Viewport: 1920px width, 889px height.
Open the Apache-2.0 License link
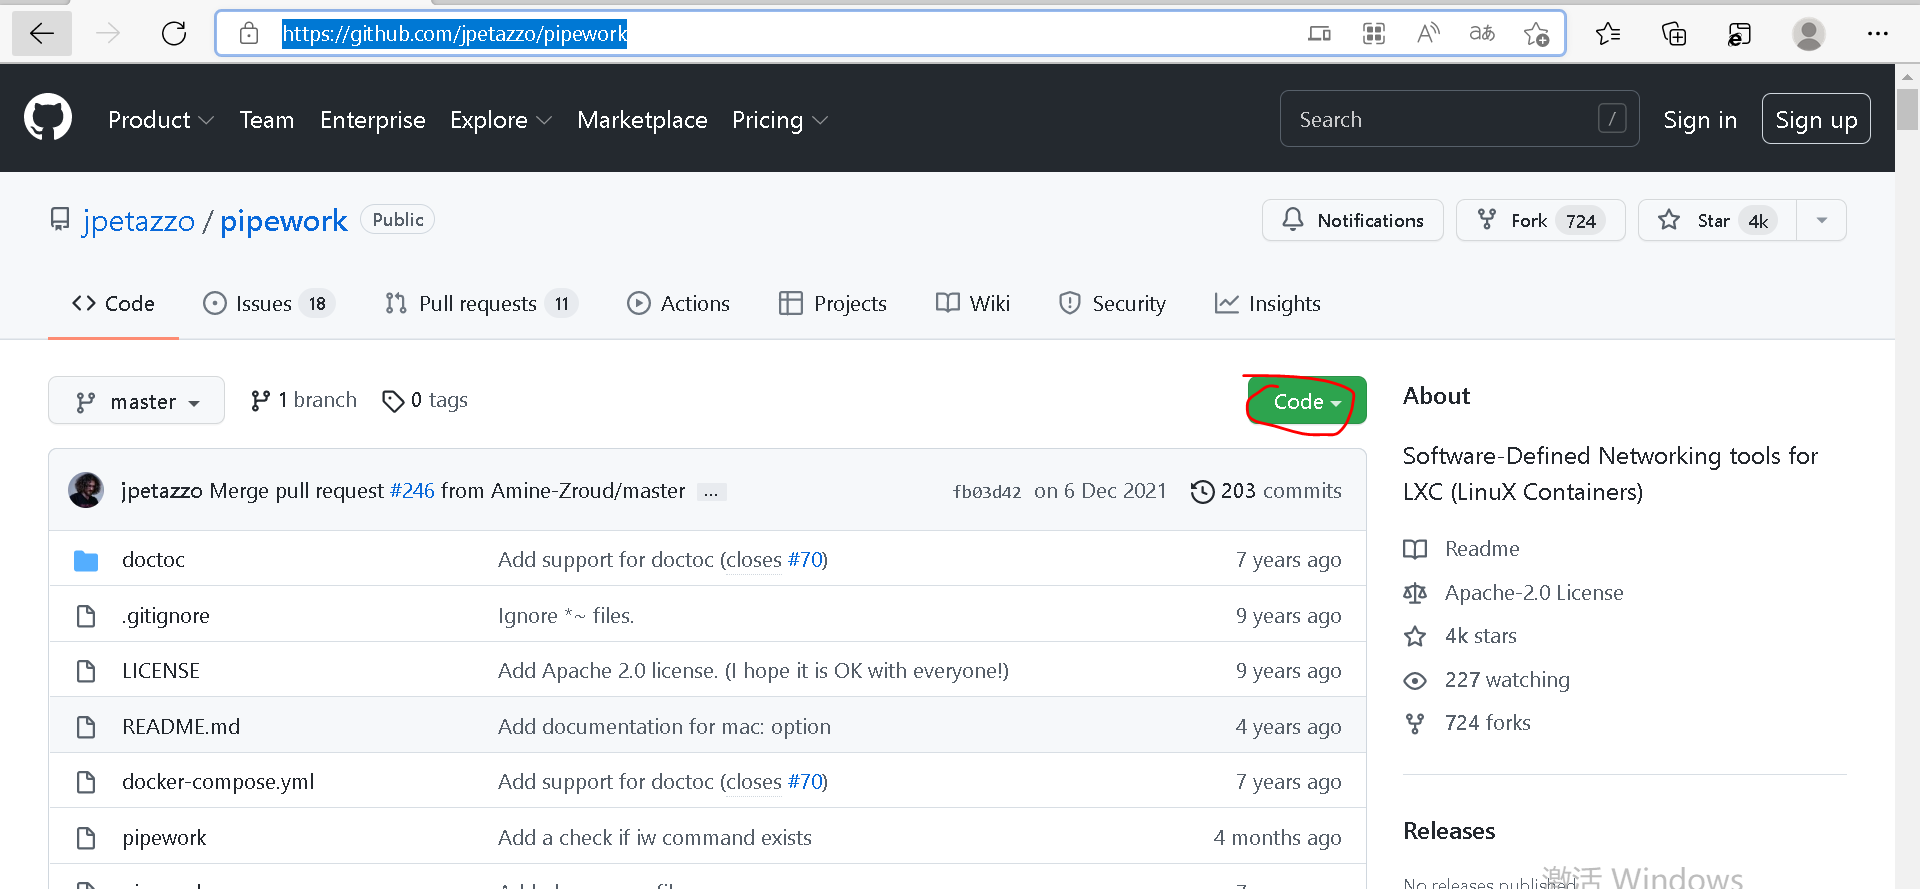[x=1534, y=593]
